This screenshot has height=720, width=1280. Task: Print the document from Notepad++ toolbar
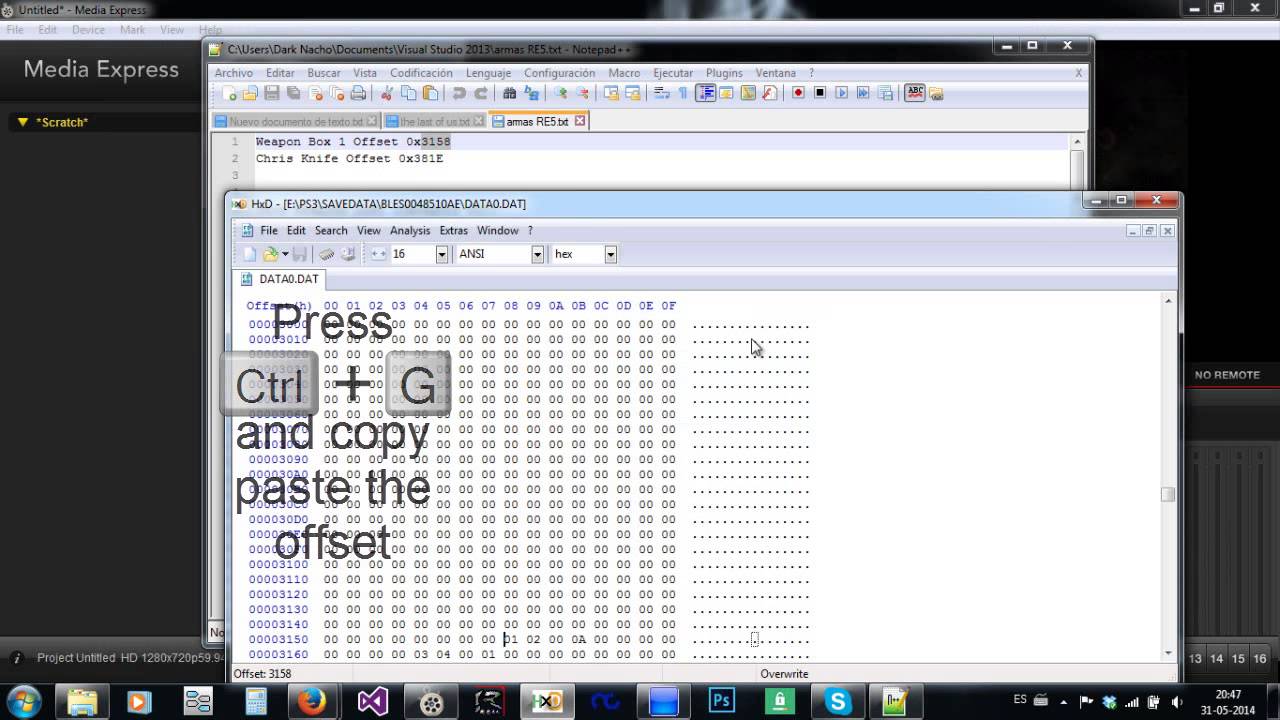tap(358, 93)
